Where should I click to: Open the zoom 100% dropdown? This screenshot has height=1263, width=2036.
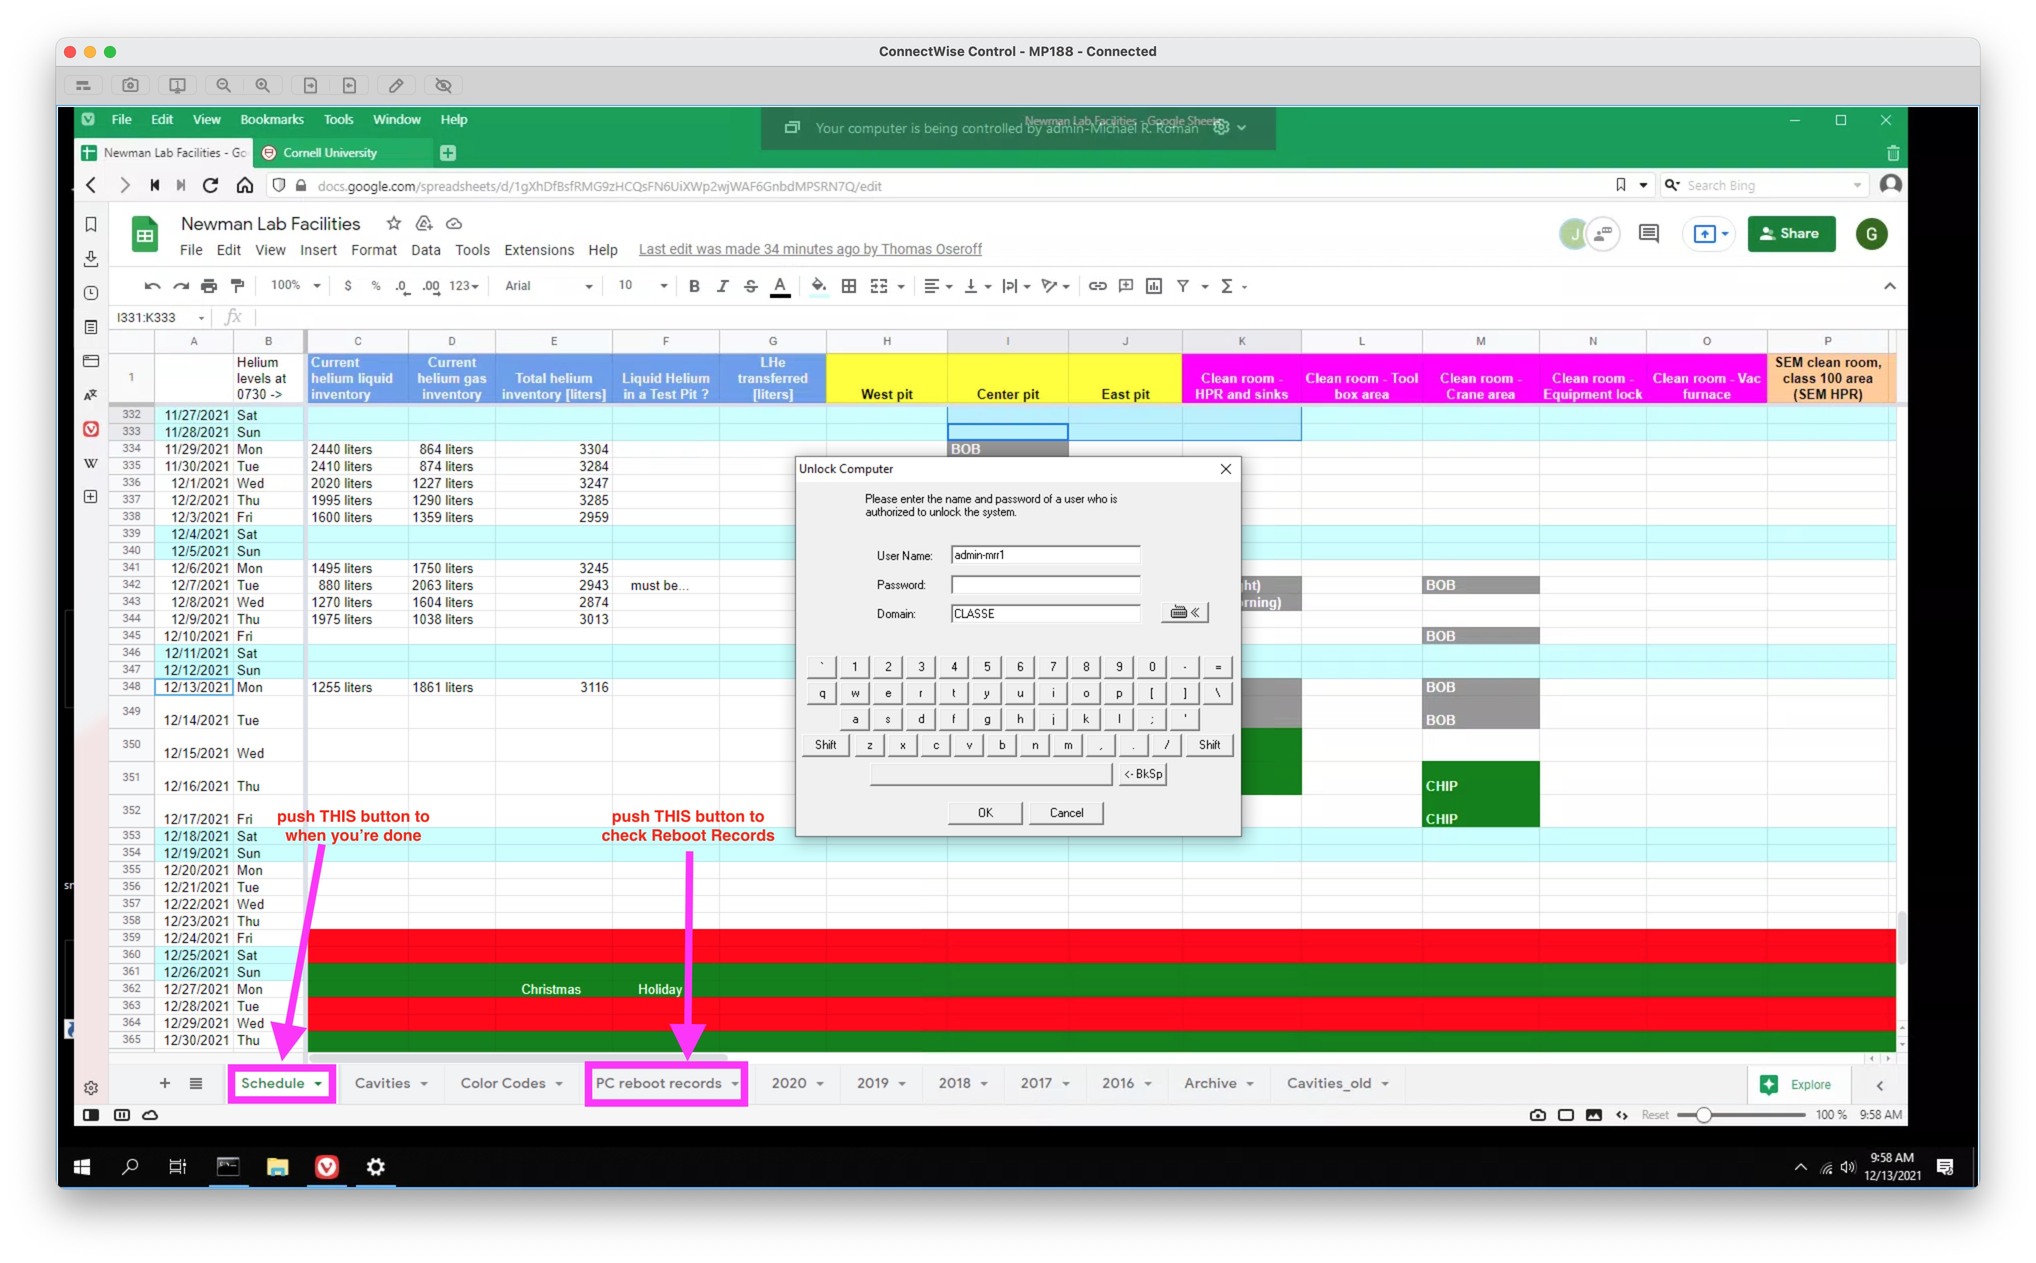point(295,286)
